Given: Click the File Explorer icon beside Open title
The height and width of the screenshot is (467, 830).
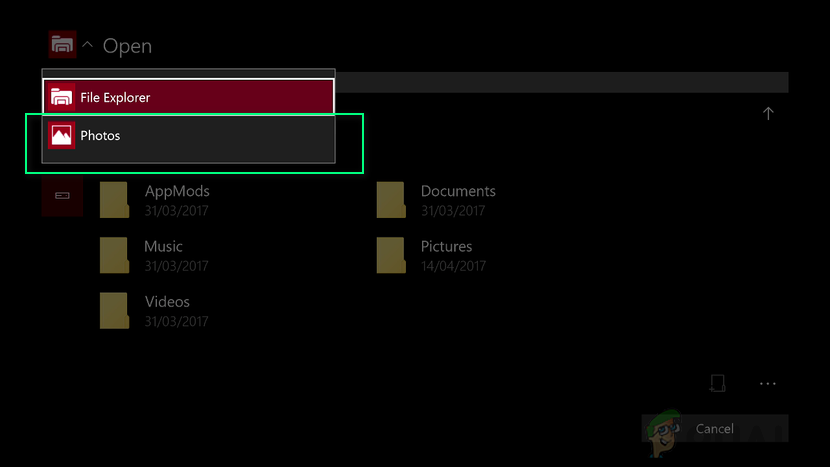Looking at the screenshot, I should [62, 45].
